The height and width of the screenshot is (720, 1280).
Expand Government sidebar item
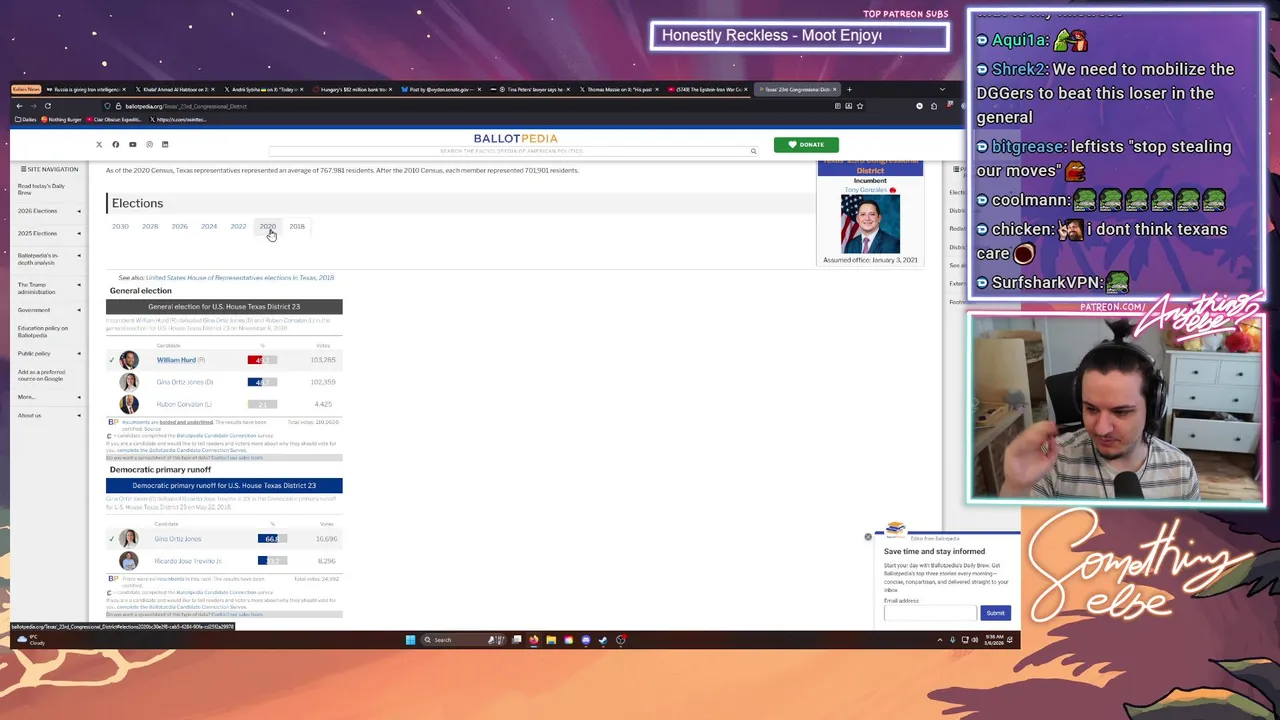(79, 310)
